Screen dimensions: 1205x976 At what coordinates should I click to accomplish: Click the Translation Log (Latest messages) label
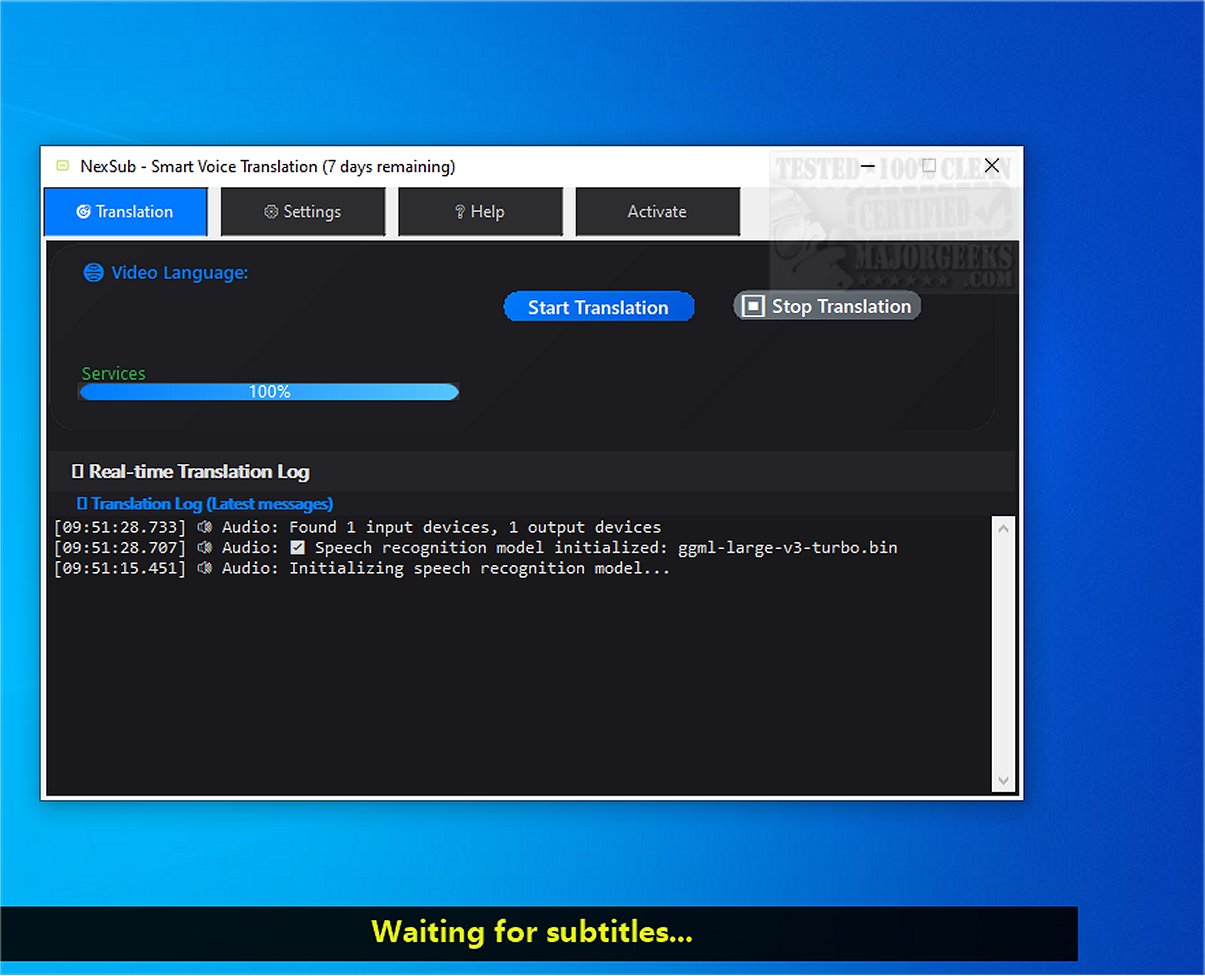(x=205, y=504)
